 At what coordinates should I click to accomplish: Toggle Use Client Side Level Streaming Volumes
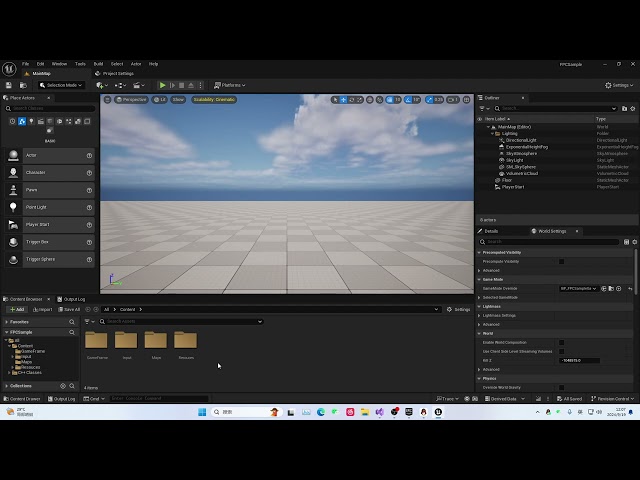(562, 351)
